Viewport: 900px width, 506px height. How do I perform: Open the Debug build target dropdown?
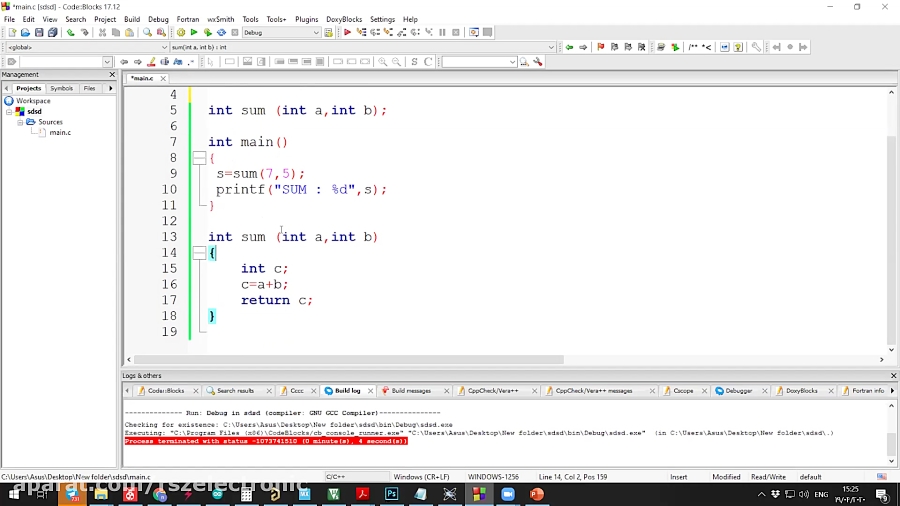(316, 32)
